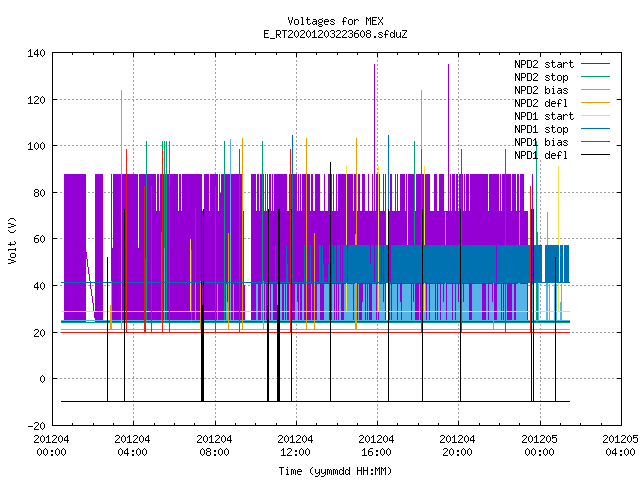
Task: Click the -20 y-axis tick label
Action: tap(36, 426)
